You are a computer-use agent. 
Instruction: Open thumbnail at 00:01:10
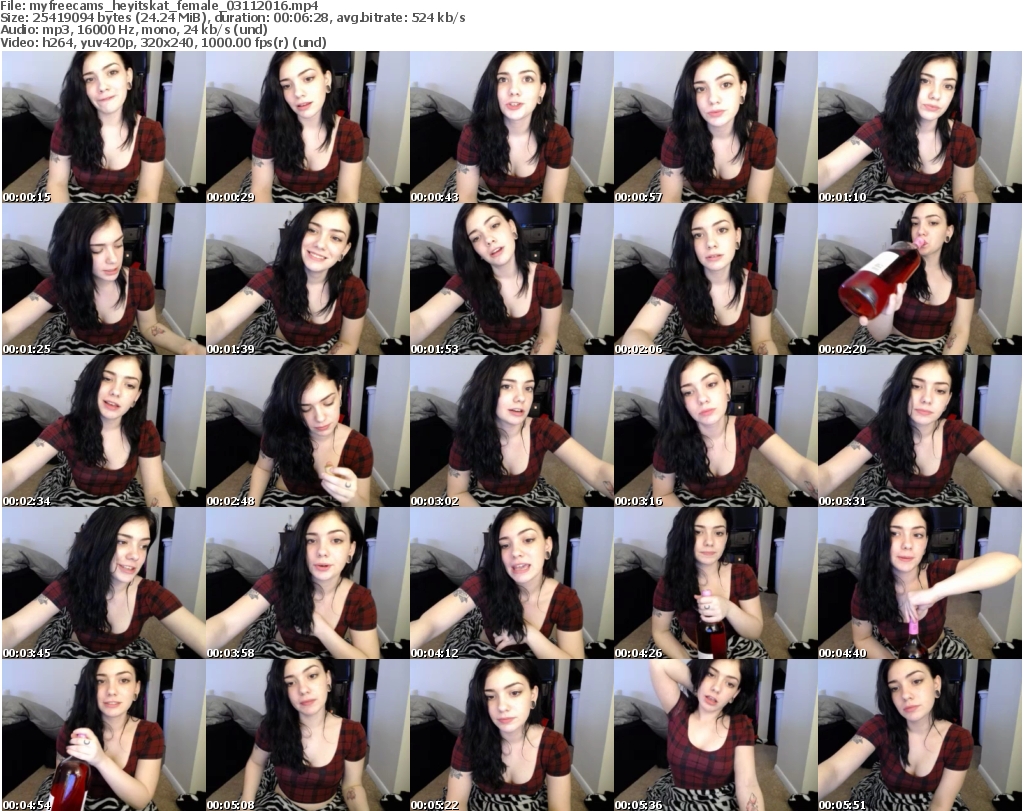(x=920, y=127)
